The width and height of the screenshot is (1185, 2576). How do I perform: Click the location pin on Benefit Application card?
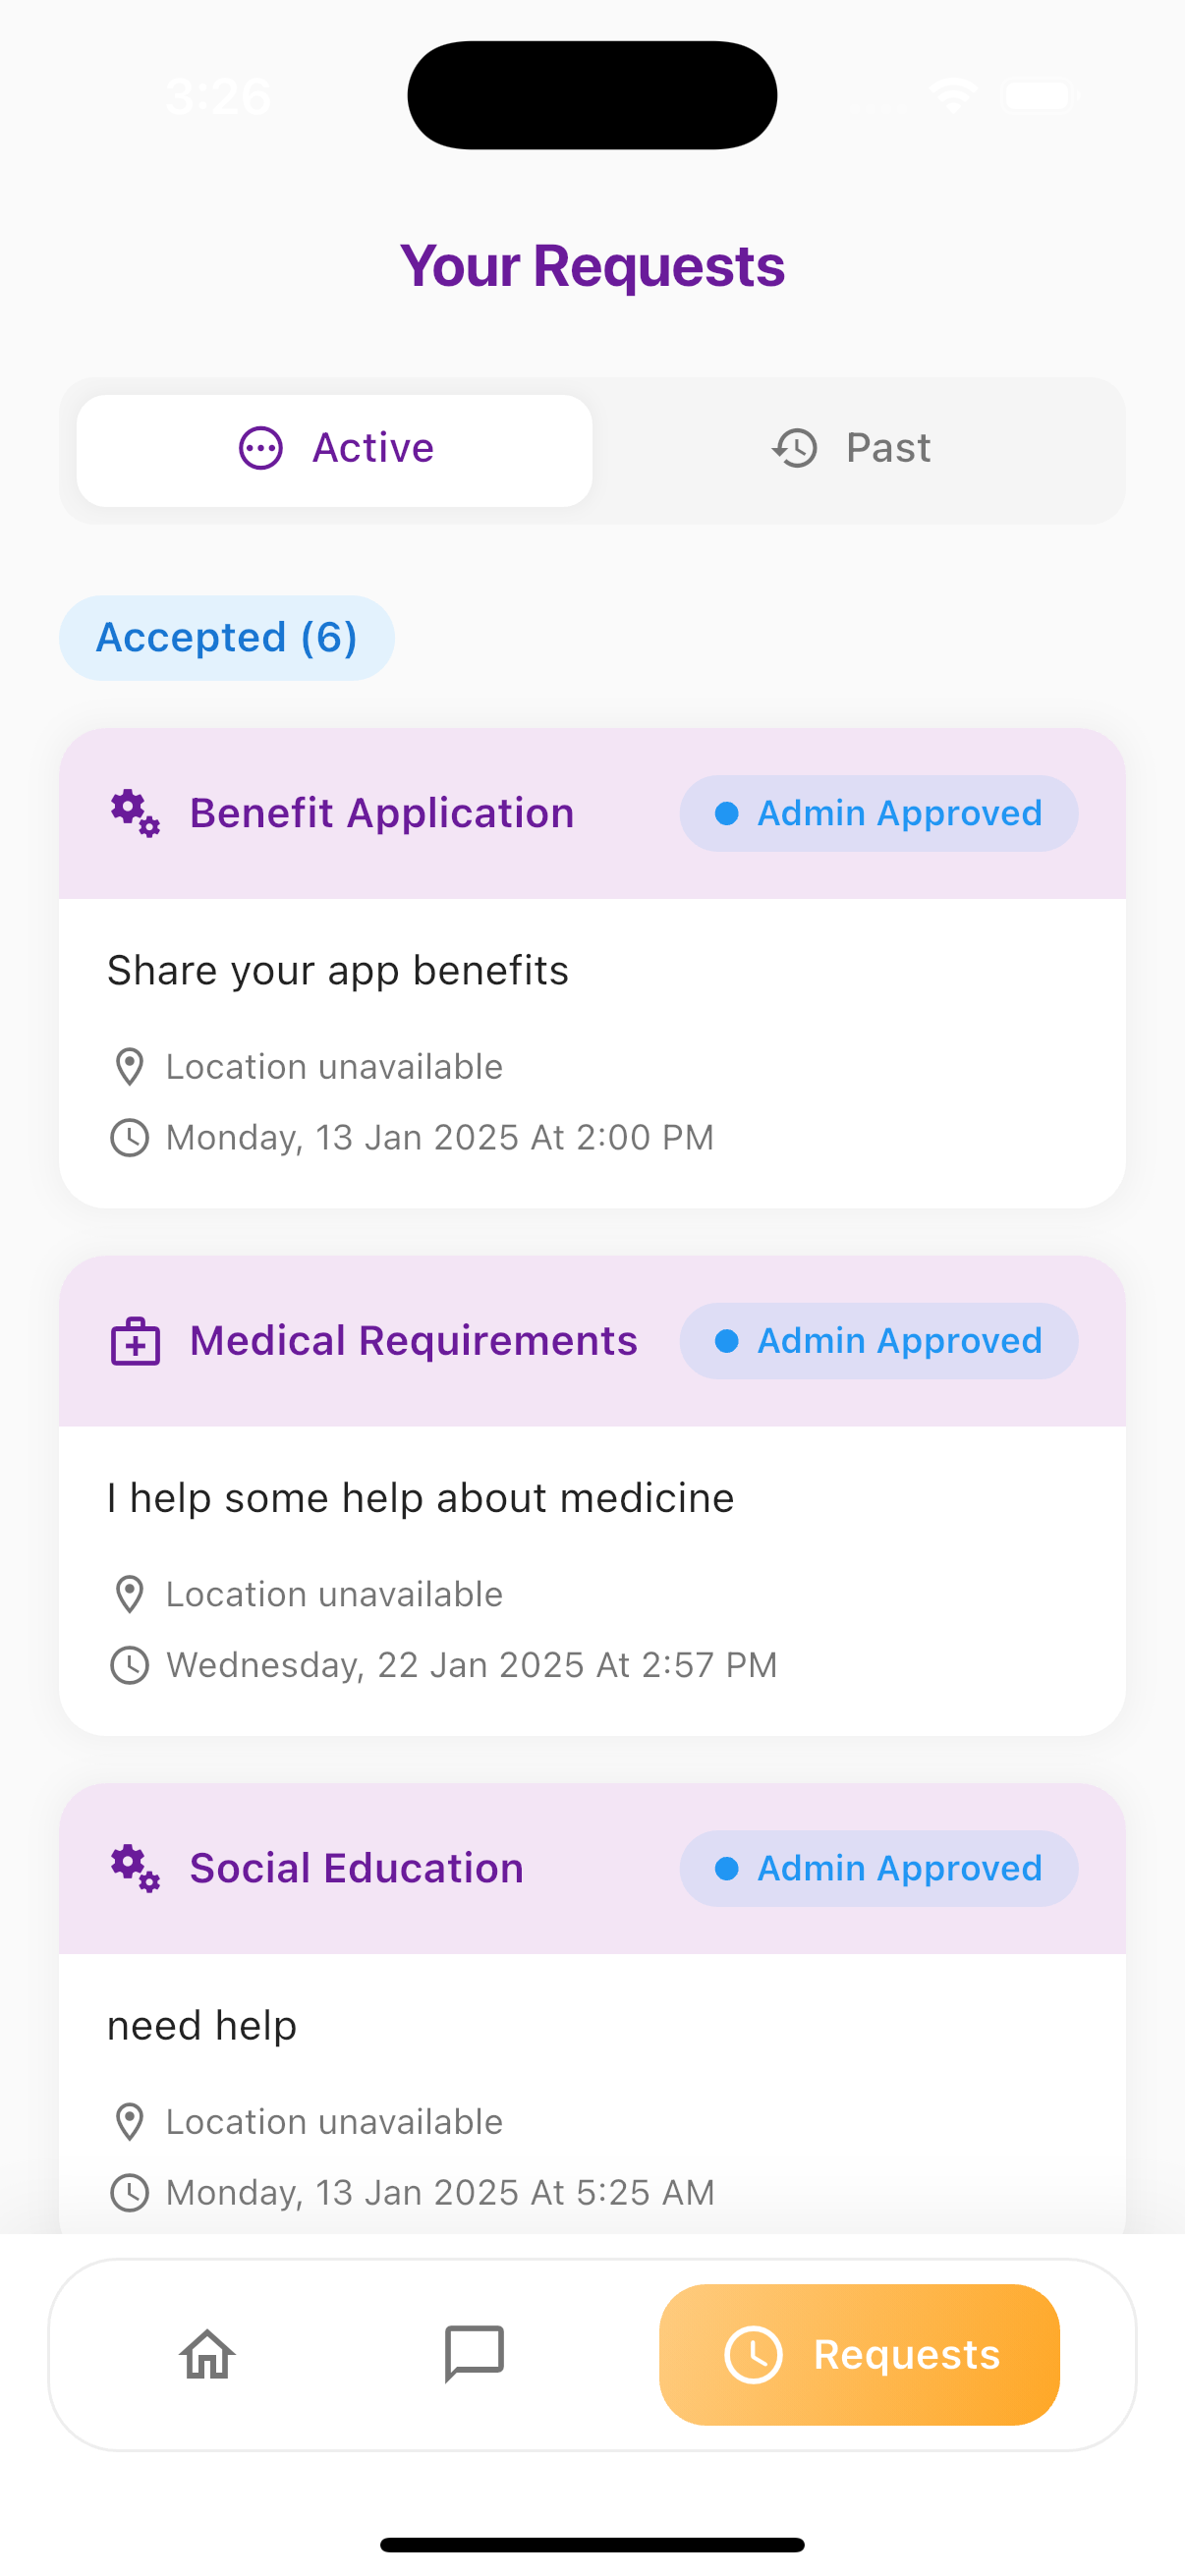[x=129, y=1067]
